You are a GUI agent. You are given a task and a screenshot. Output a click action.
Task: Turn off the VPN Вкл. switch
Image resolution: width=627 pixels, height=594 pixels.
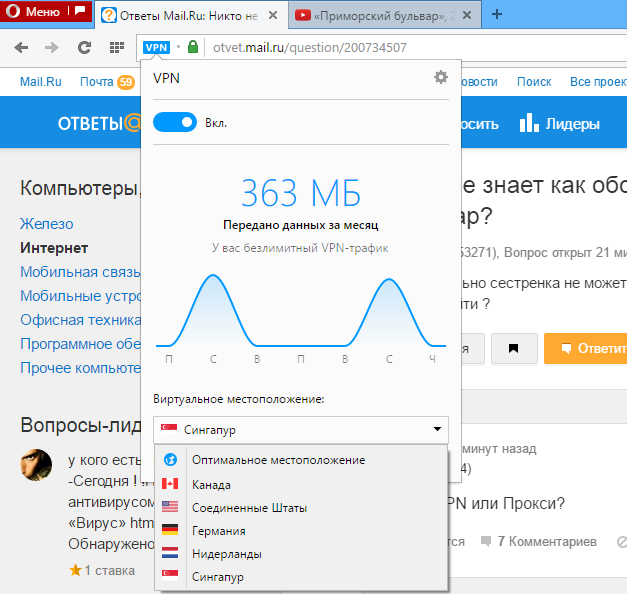pos(175,122)
